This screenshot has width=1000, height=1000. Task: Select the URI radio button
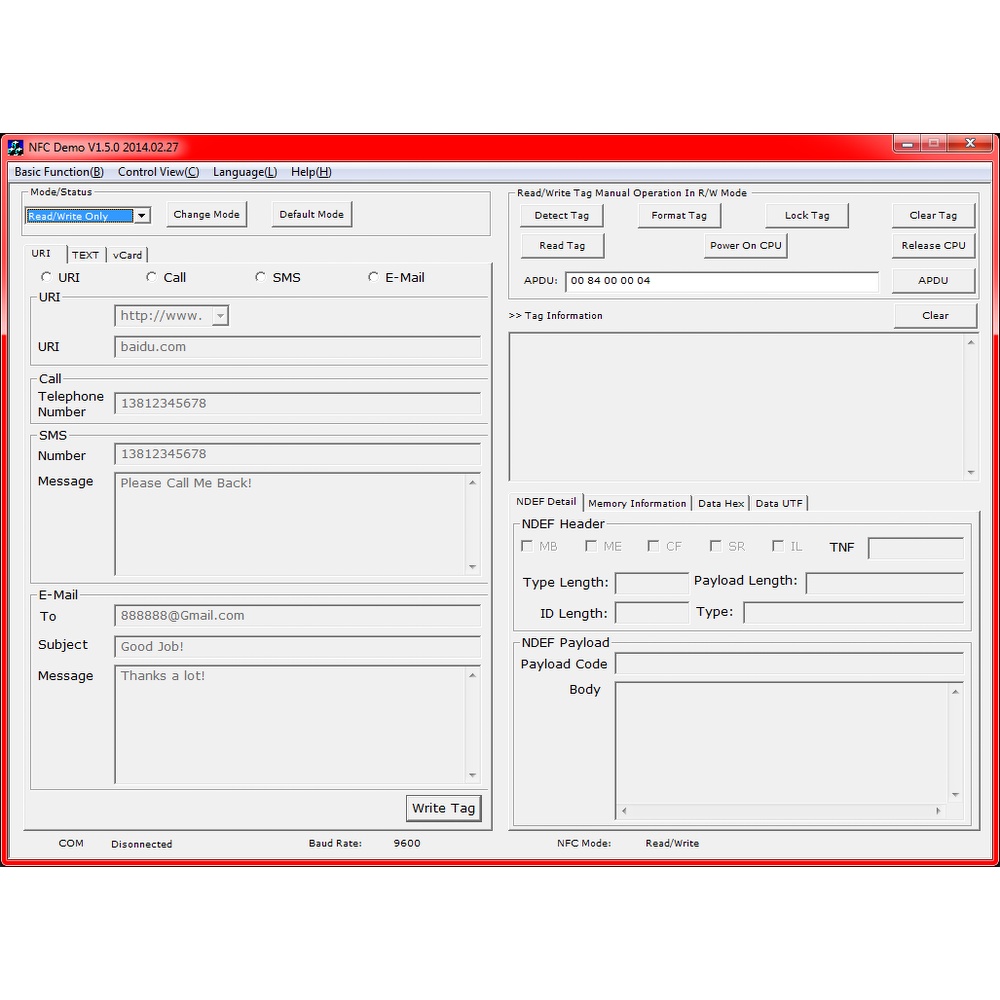click(x=46, y=277)
